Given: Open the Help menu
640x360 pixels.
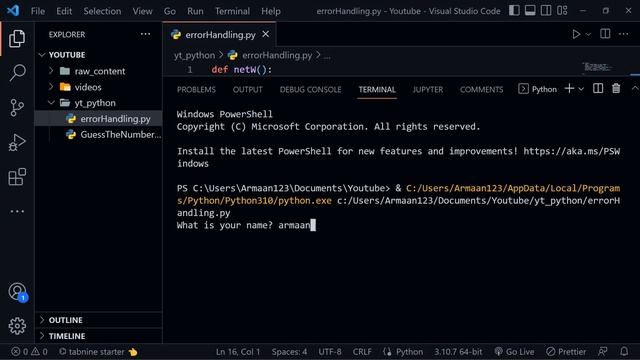Looking at the screenshot, I should [271, 11].
